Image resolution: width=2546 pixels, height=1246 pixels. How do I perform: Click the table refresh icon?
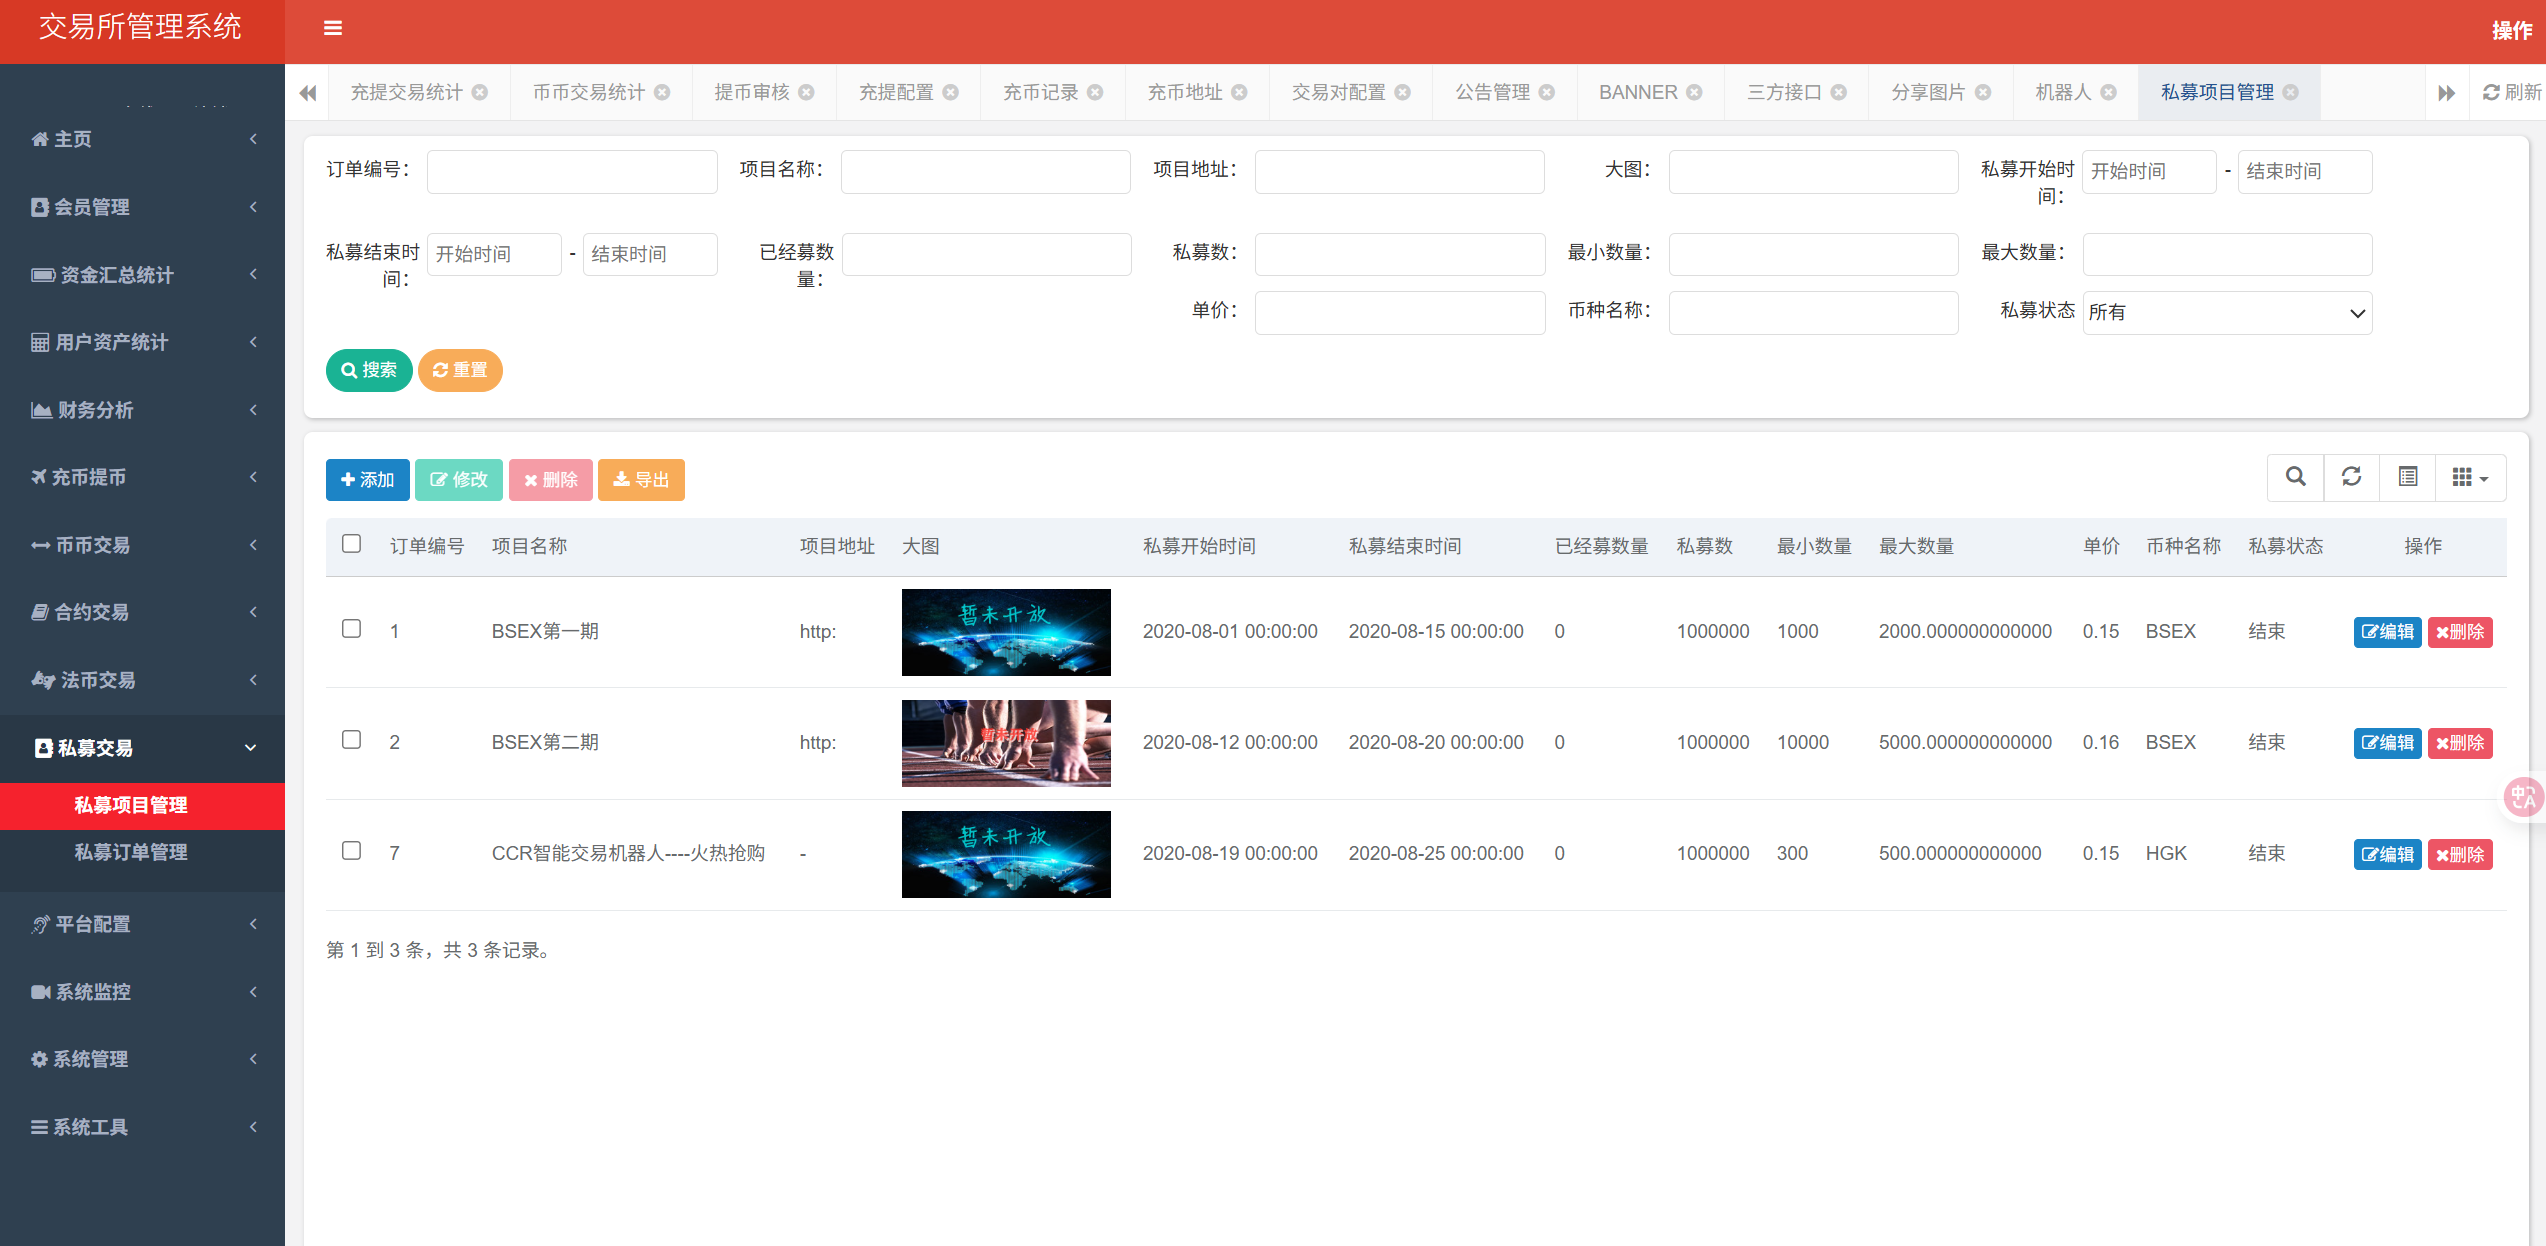tap(2352, 478)
